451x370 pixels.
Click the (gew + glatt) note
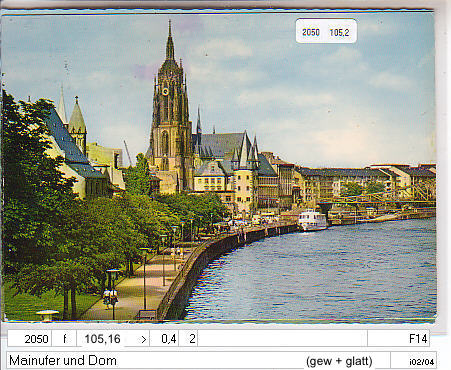pos(339,361)
